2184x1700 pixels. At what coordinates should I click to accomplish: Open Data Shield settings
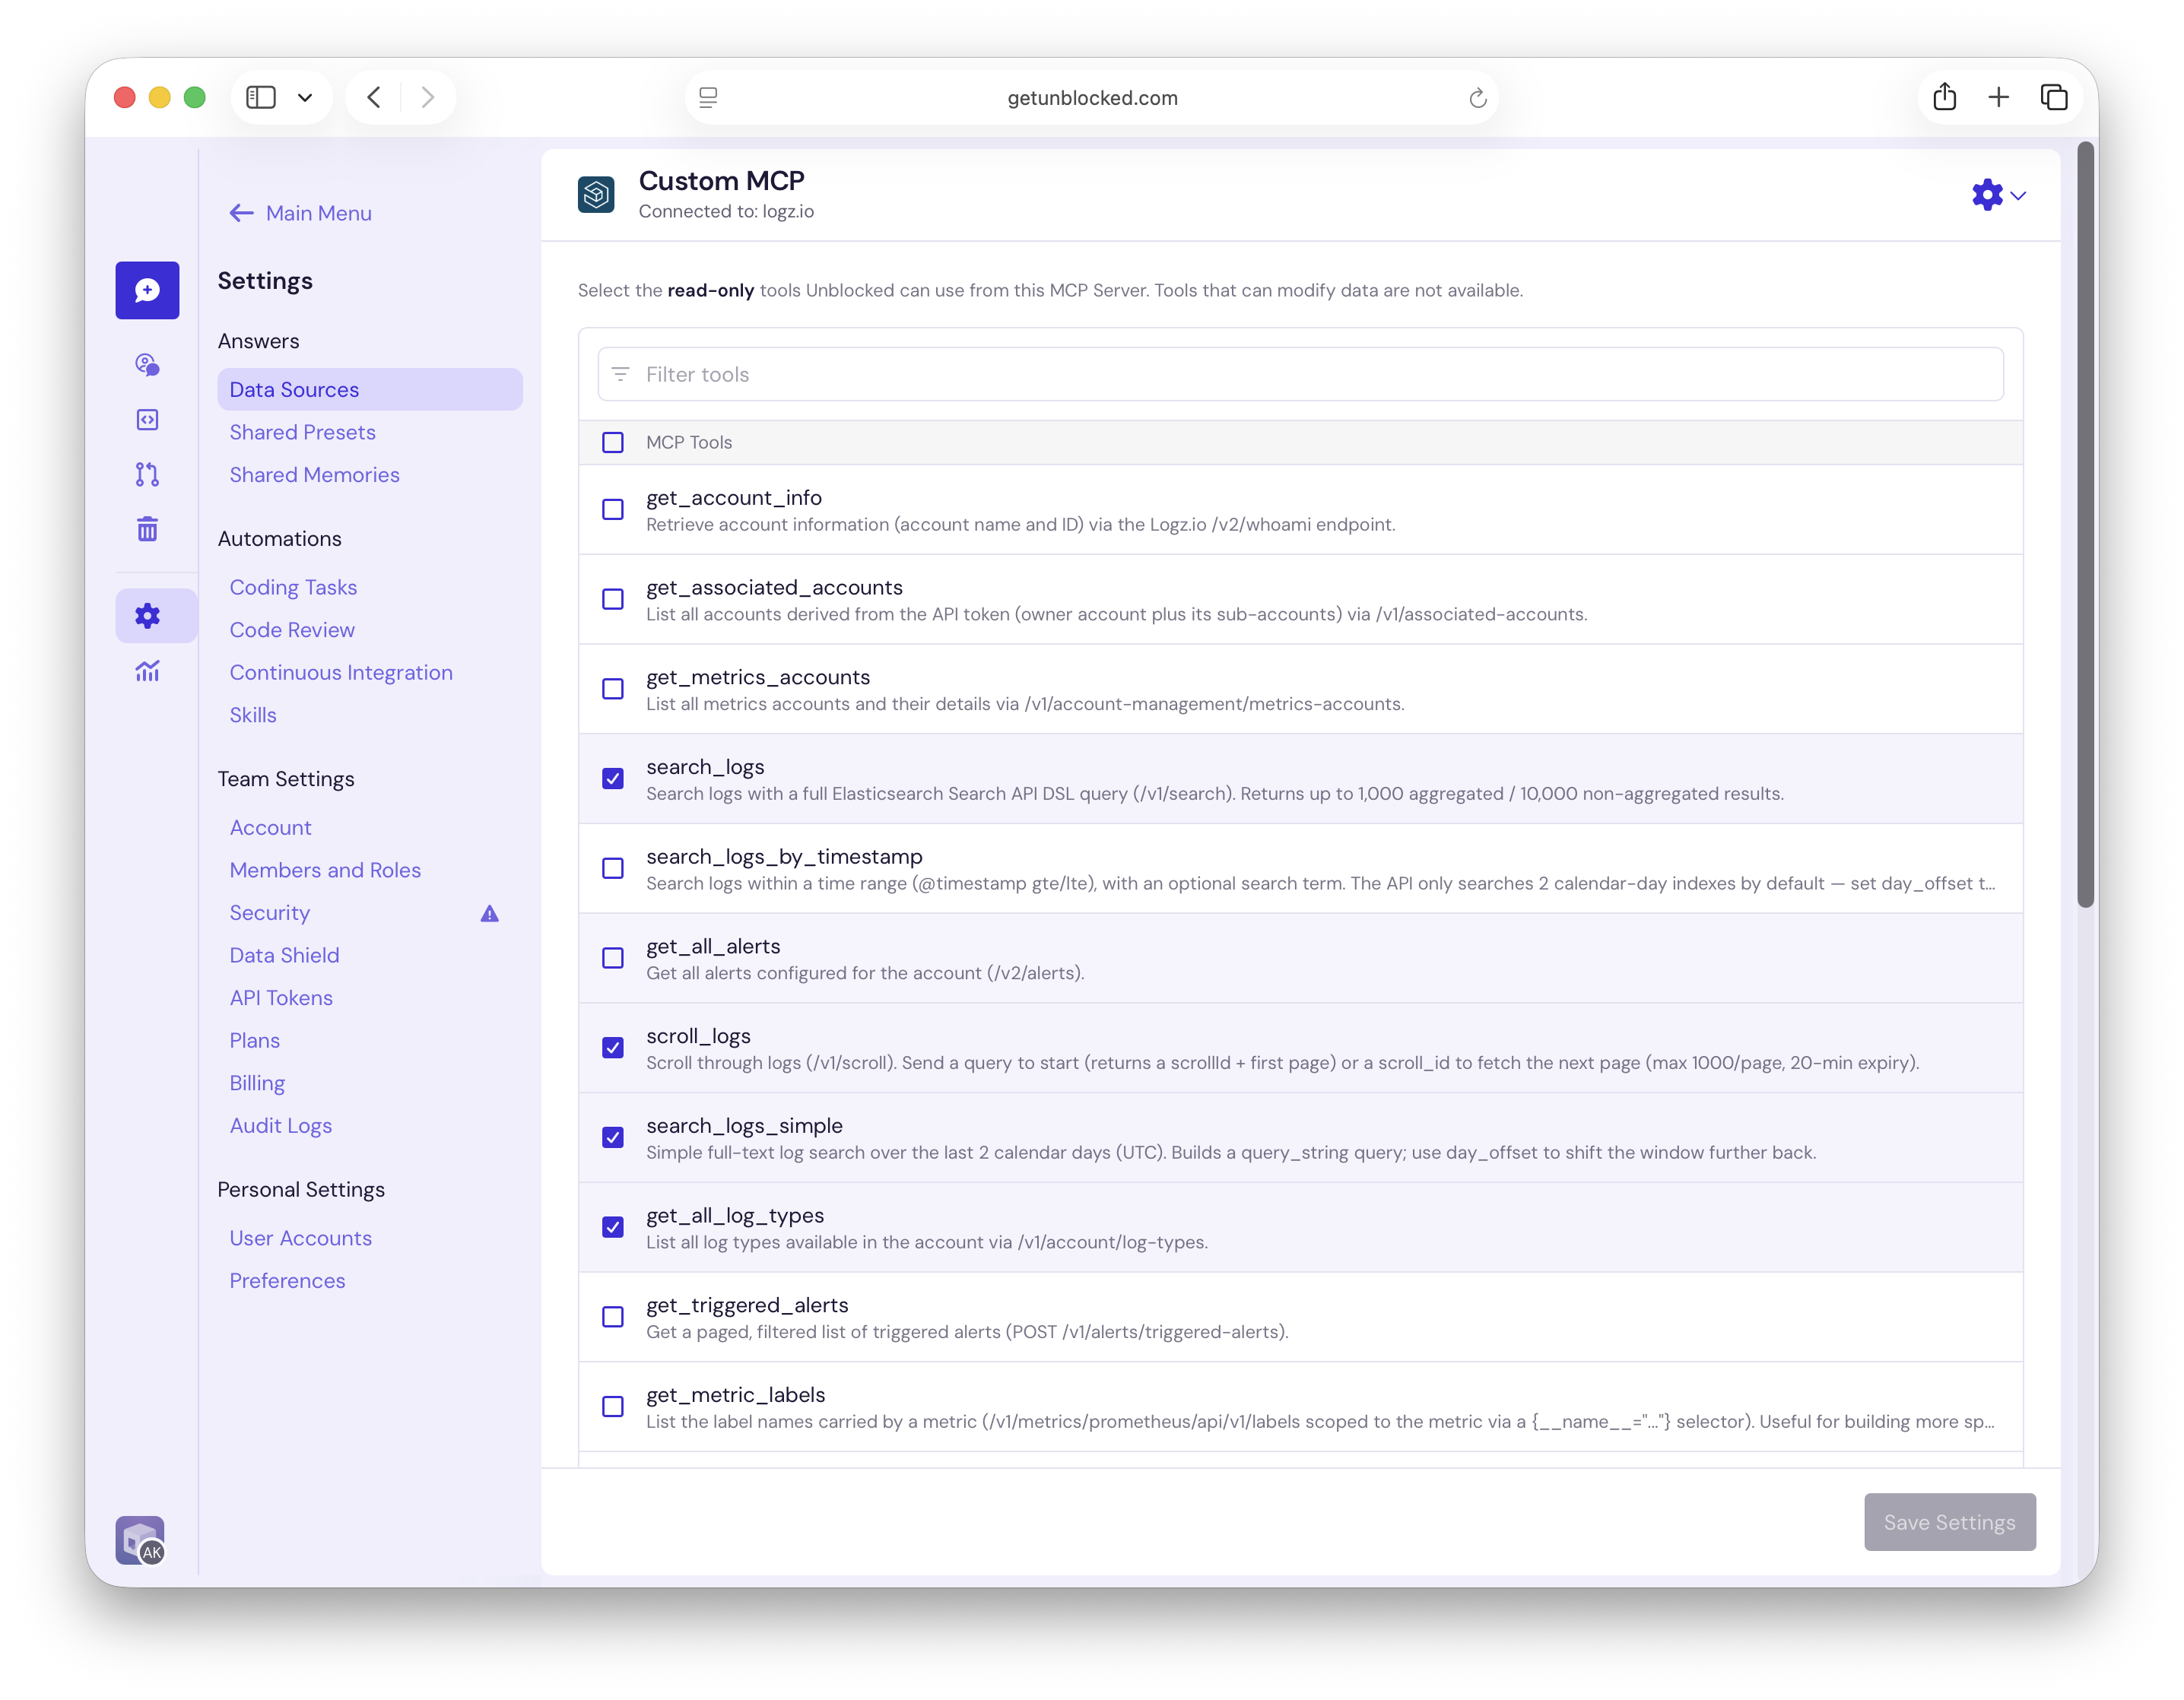284,955
